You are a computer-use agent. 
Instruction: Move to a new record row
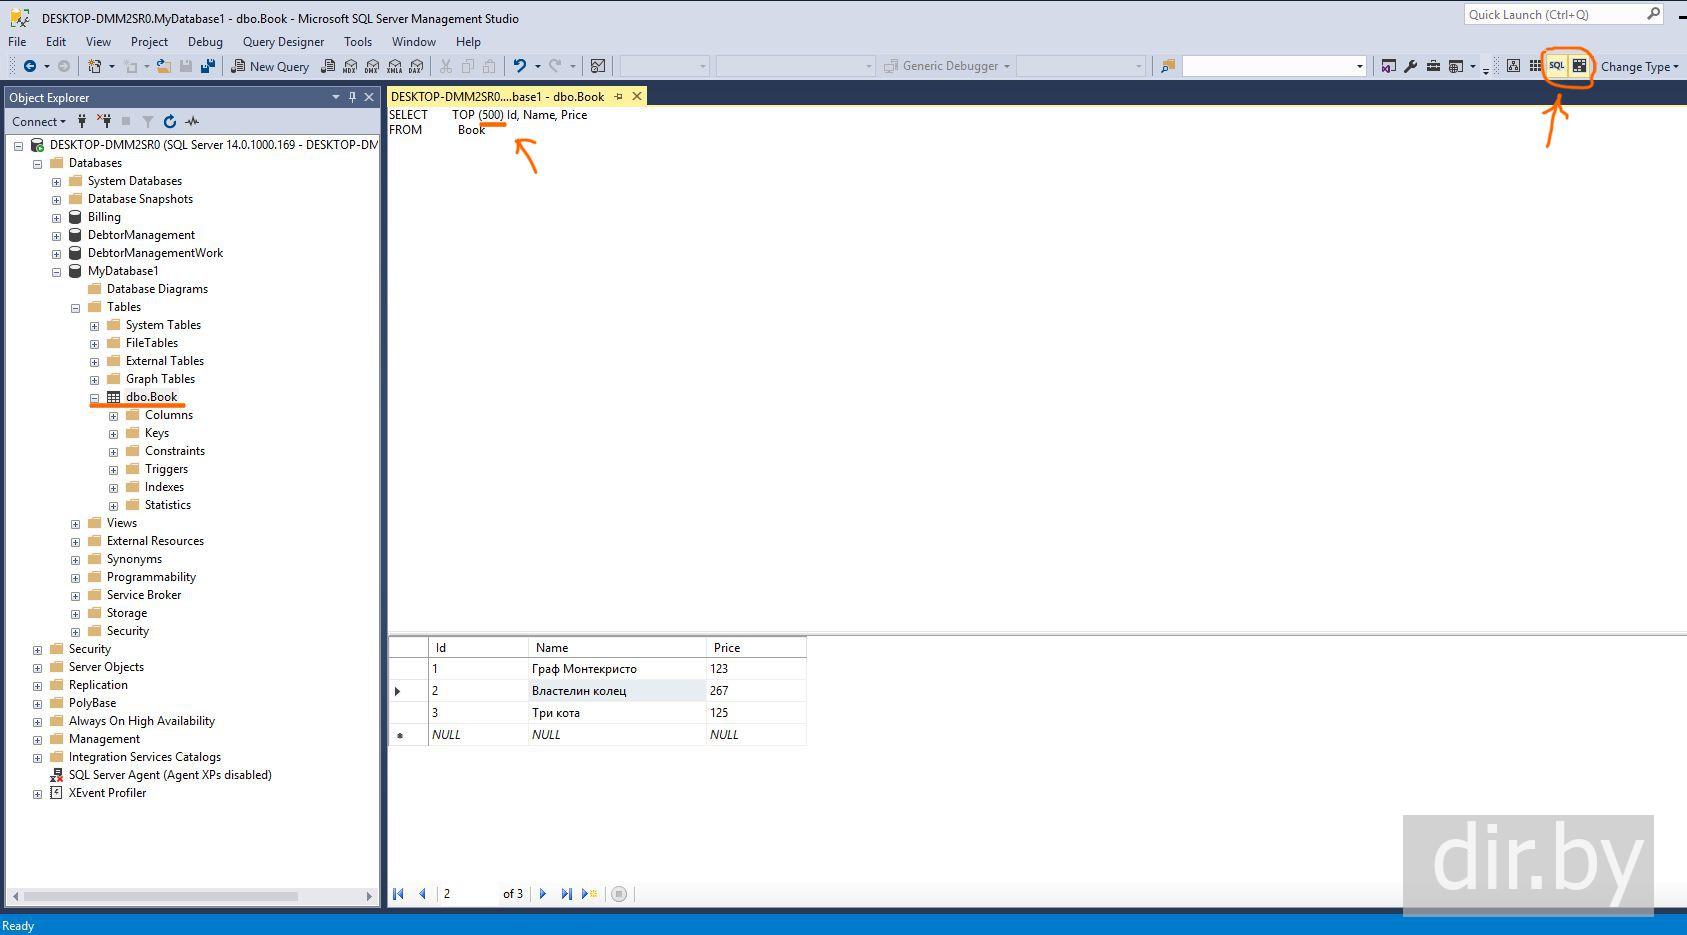pyautogui.click(x=589, y=894)
